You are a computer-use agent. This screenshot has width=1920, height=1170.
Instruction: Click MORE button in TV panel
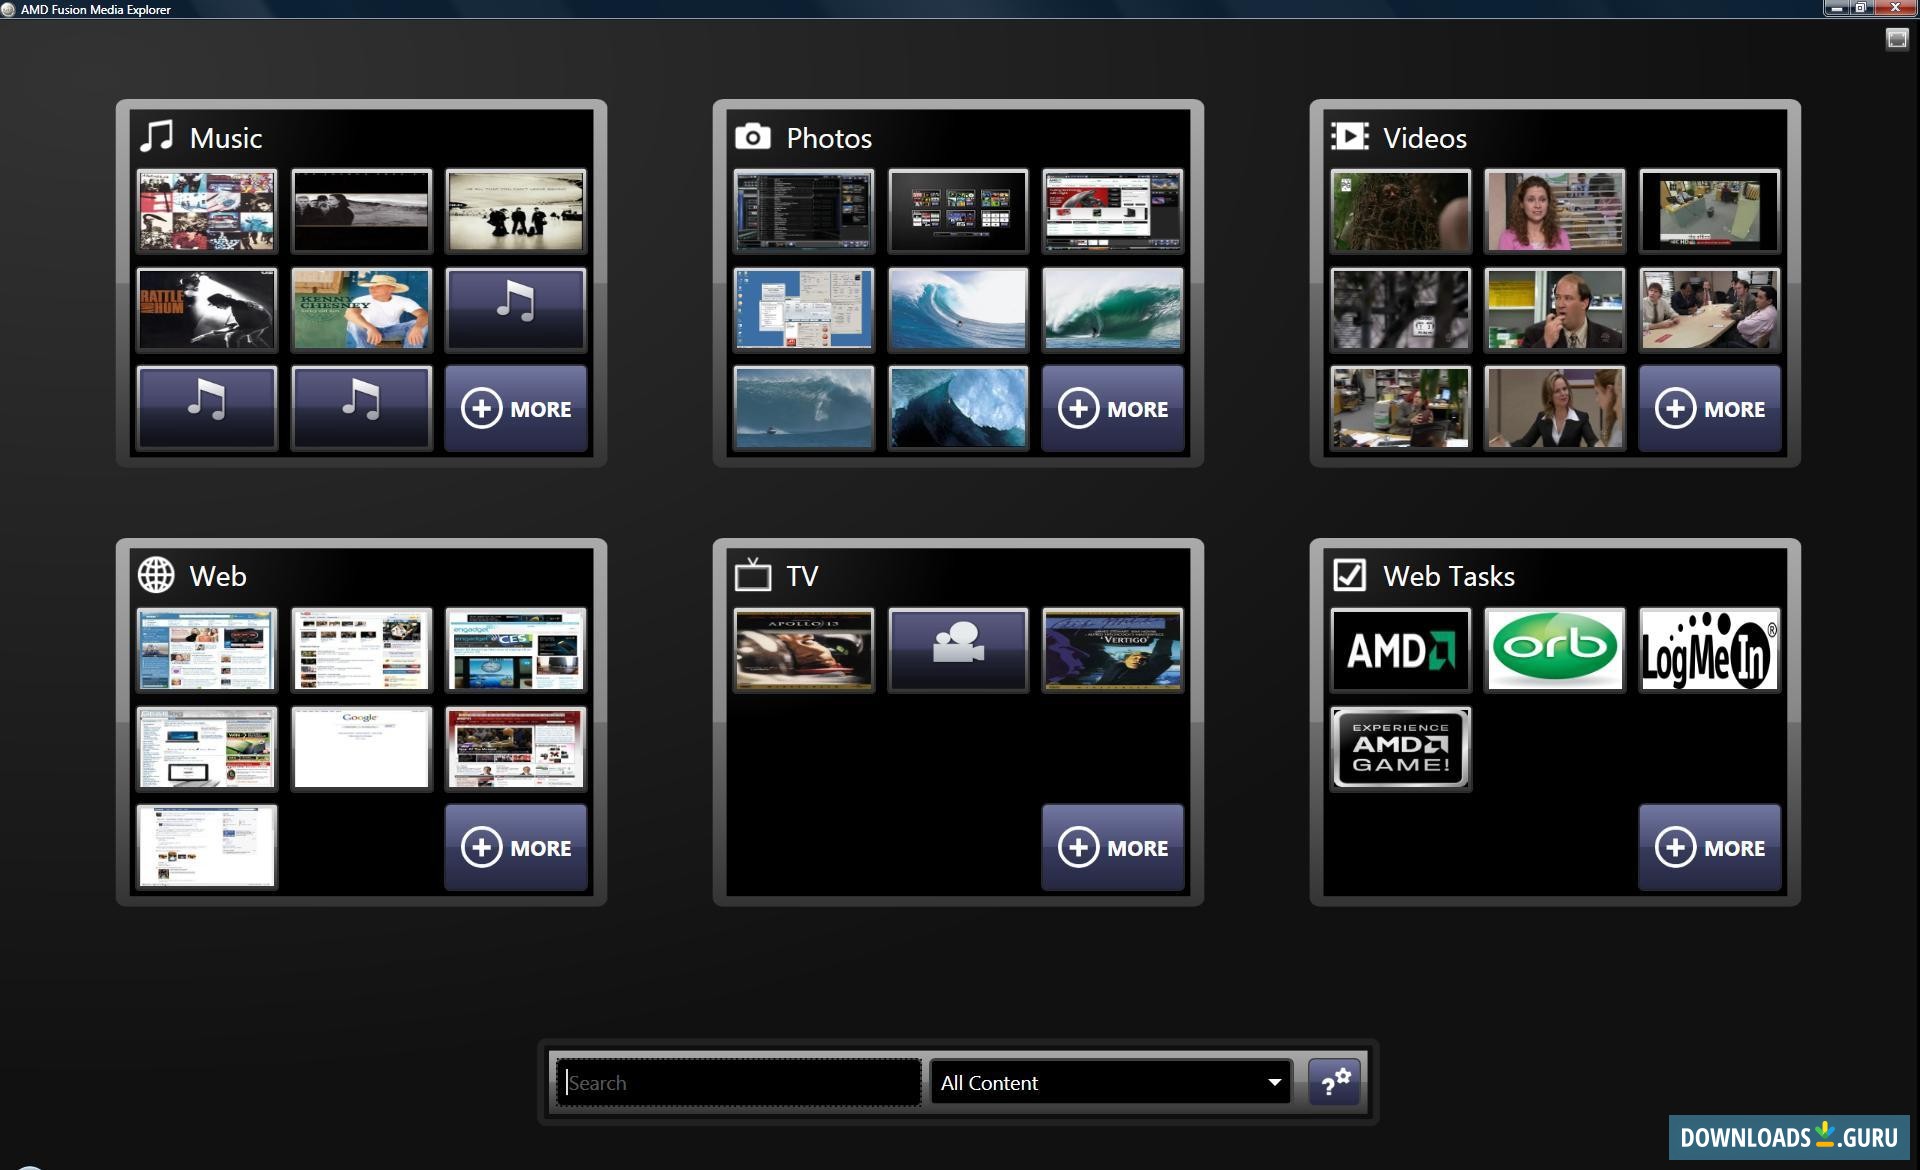(1112, 847)
